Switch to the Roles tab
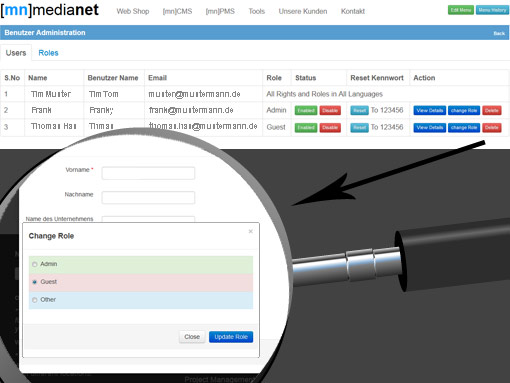 (48, 53)
